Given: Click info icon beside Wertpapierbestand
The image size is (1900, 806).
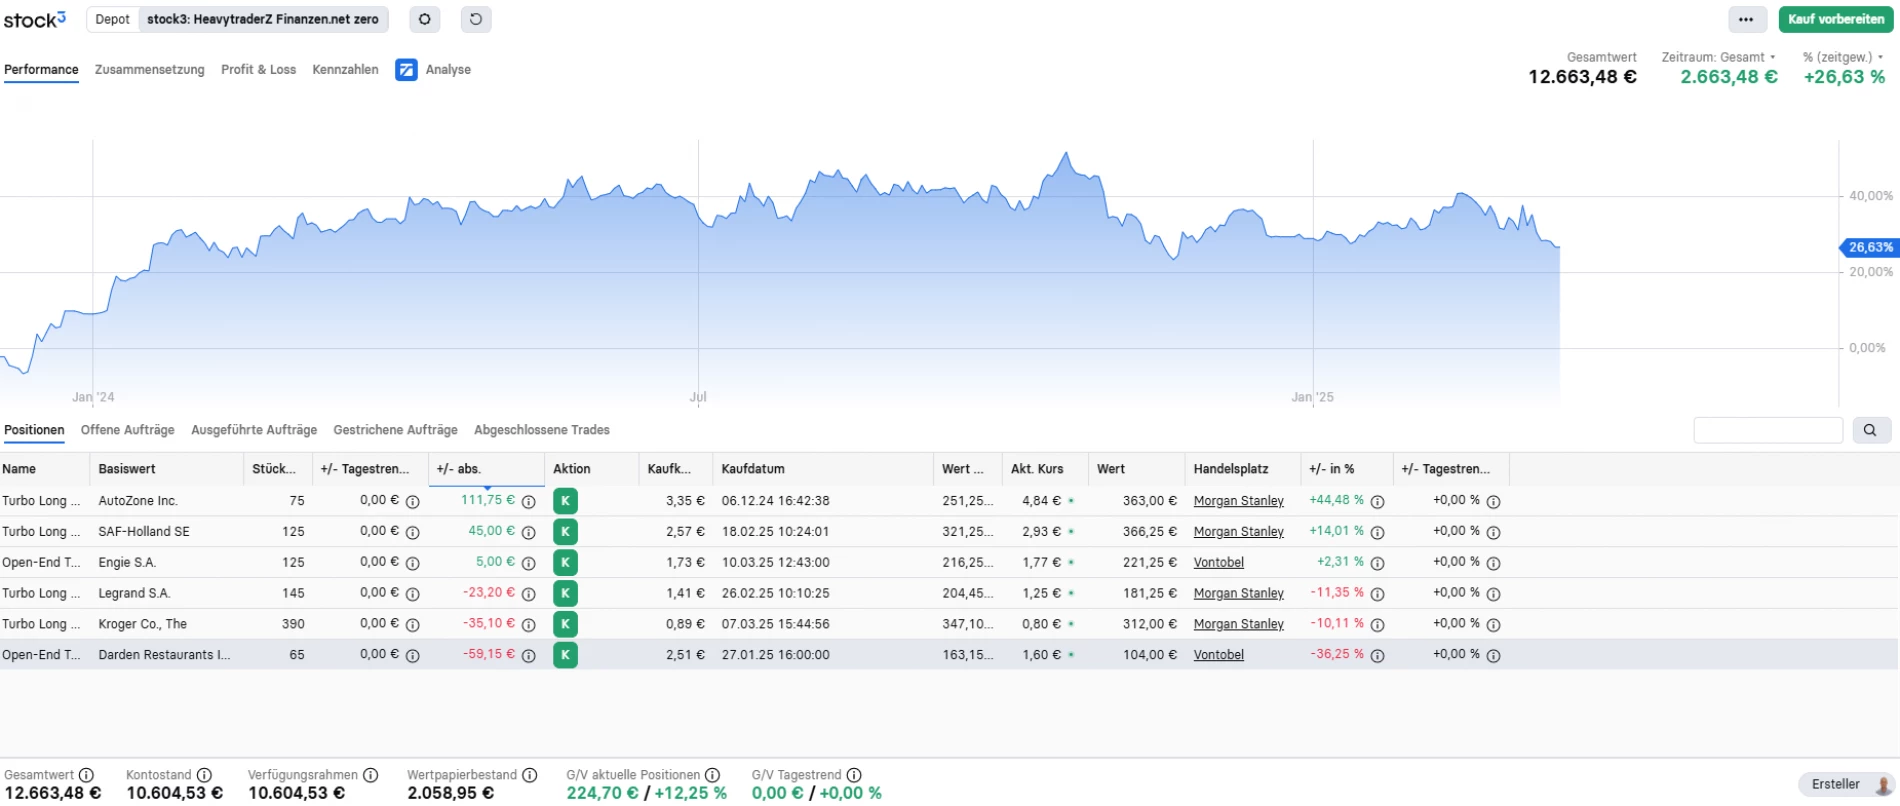Looking at the screenshot, I should (x=530, y=775).
